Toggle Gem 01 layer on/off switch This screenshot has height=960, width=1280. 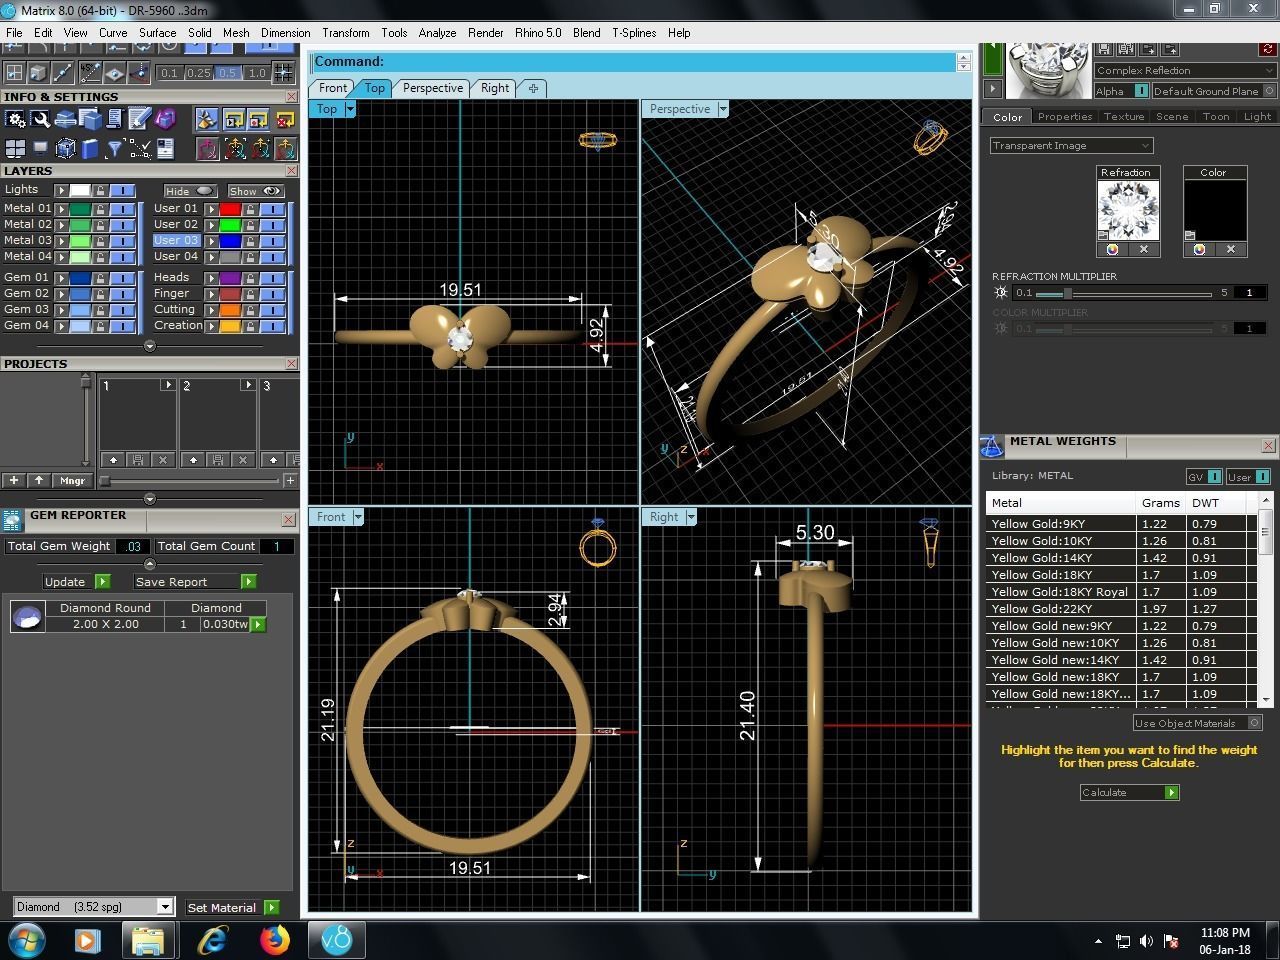point(122,278)
